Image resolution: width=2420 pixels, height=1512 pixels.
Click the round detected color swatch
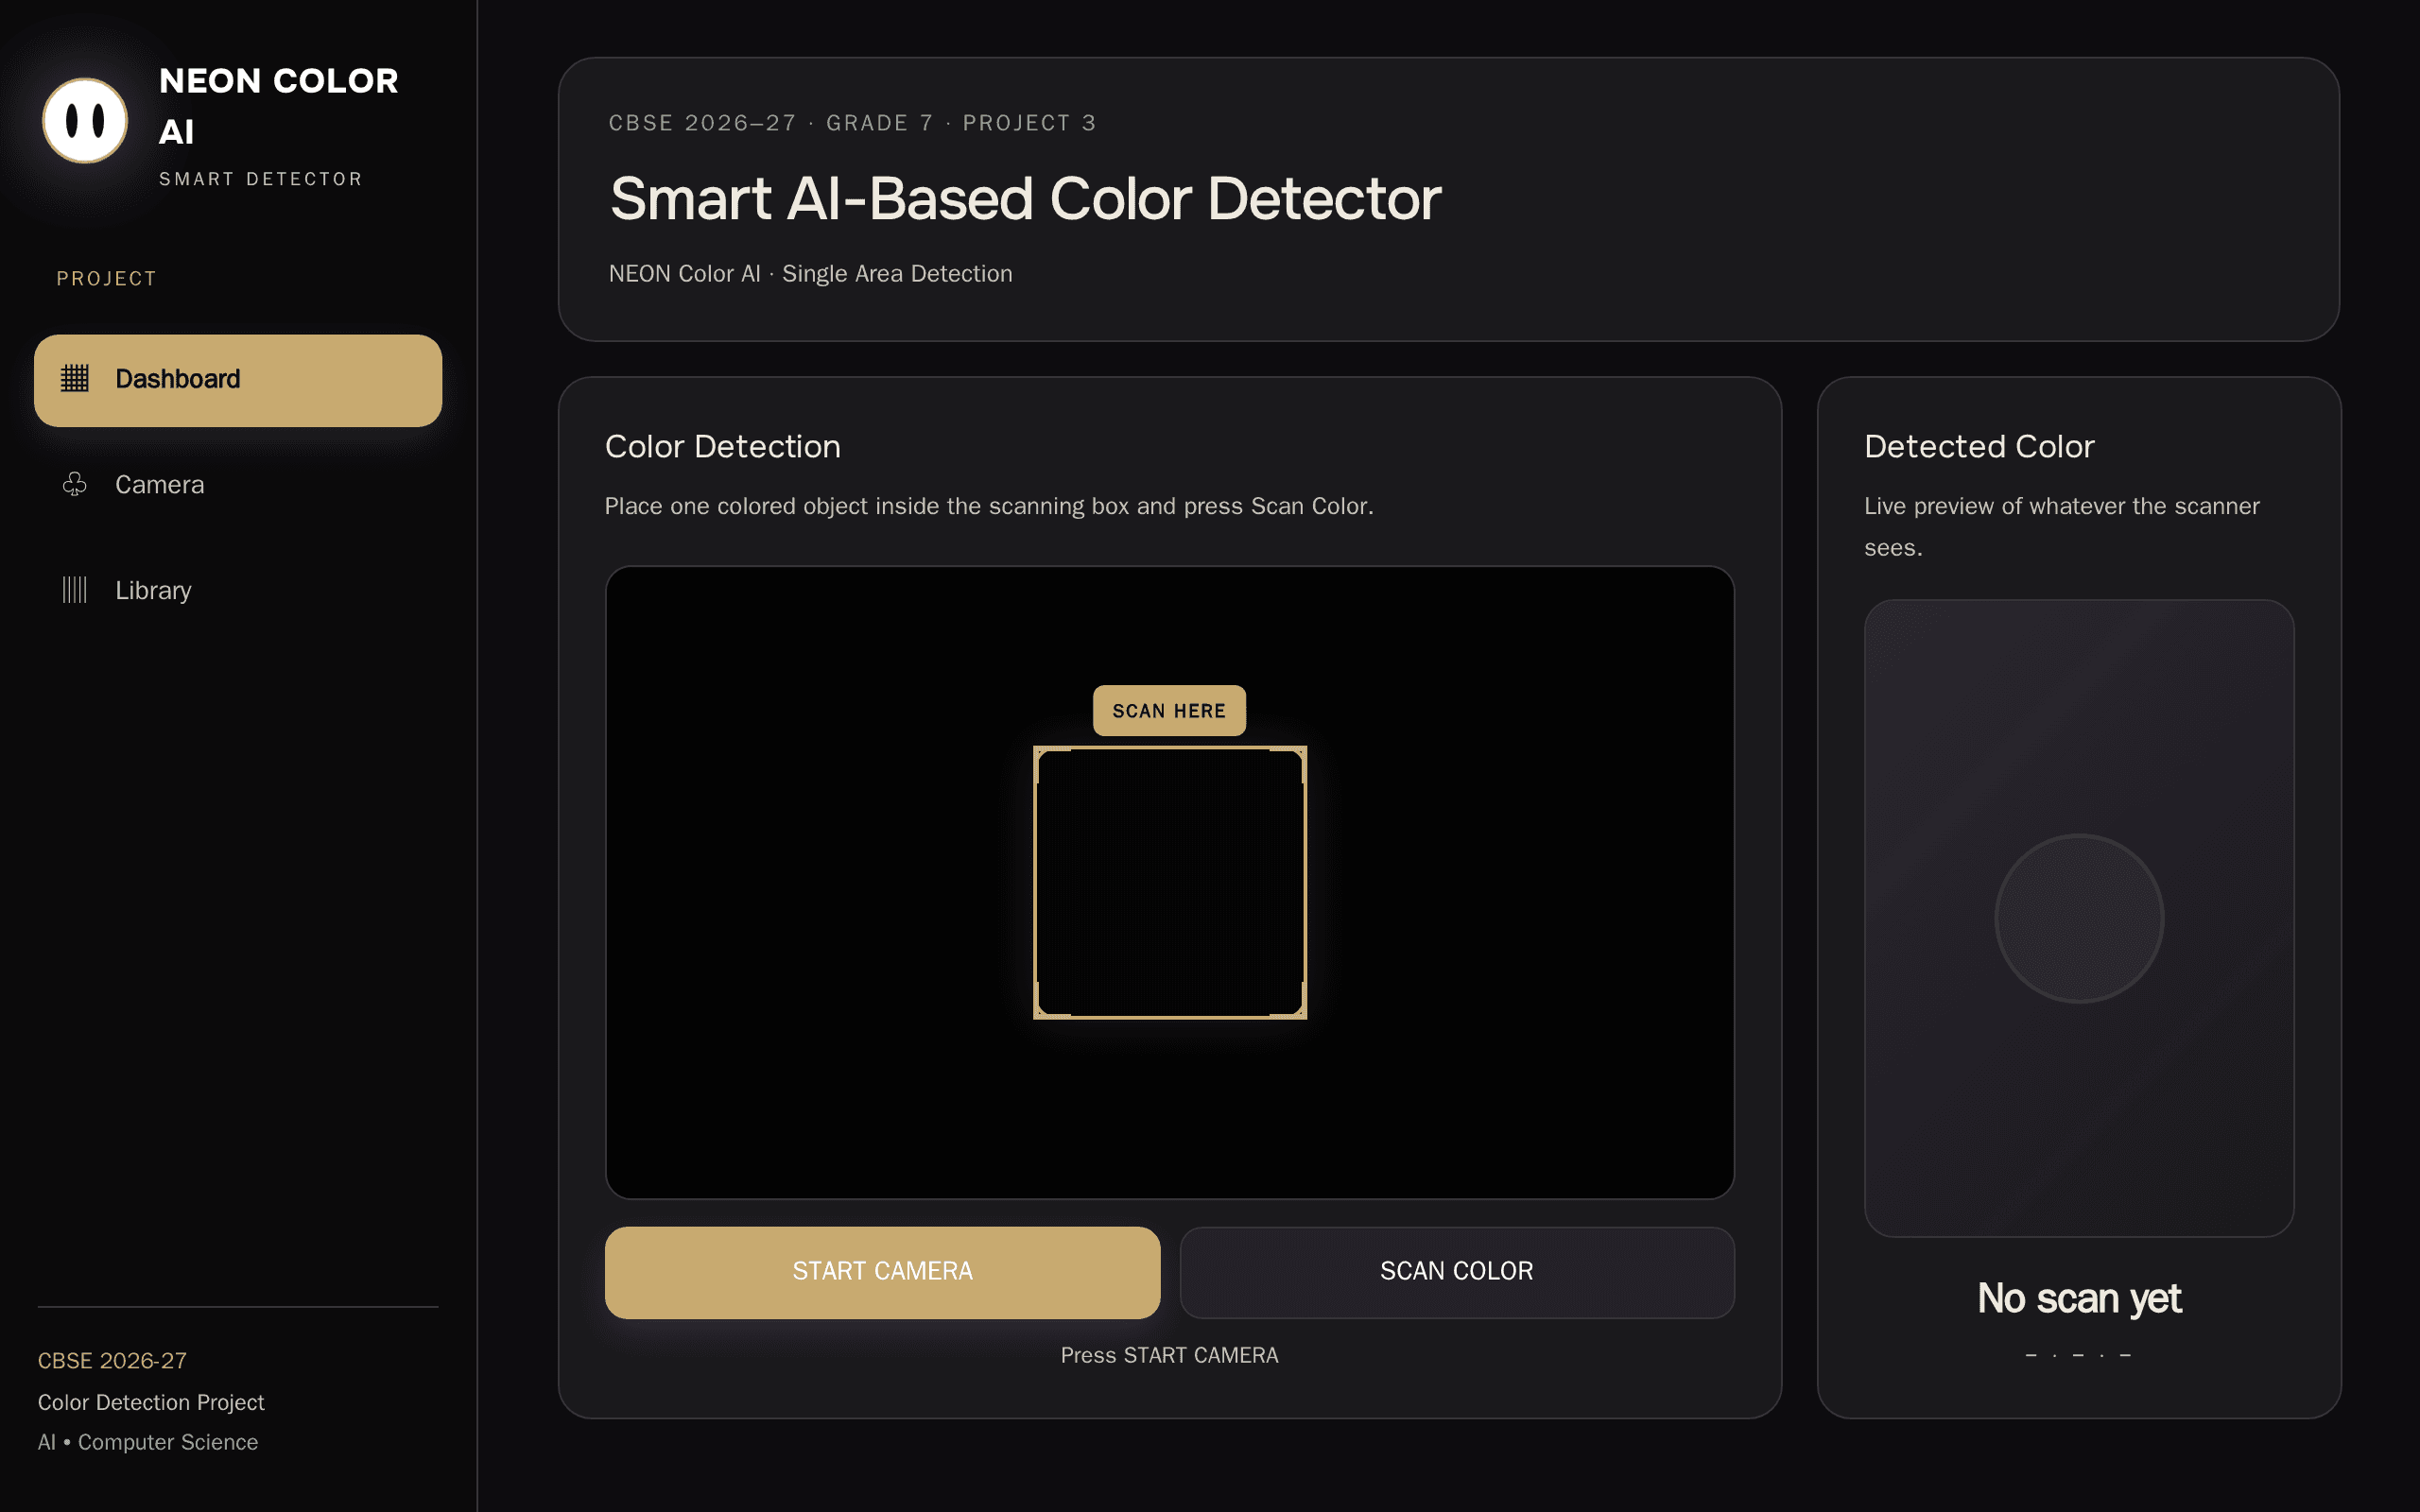coord(2079,919)
